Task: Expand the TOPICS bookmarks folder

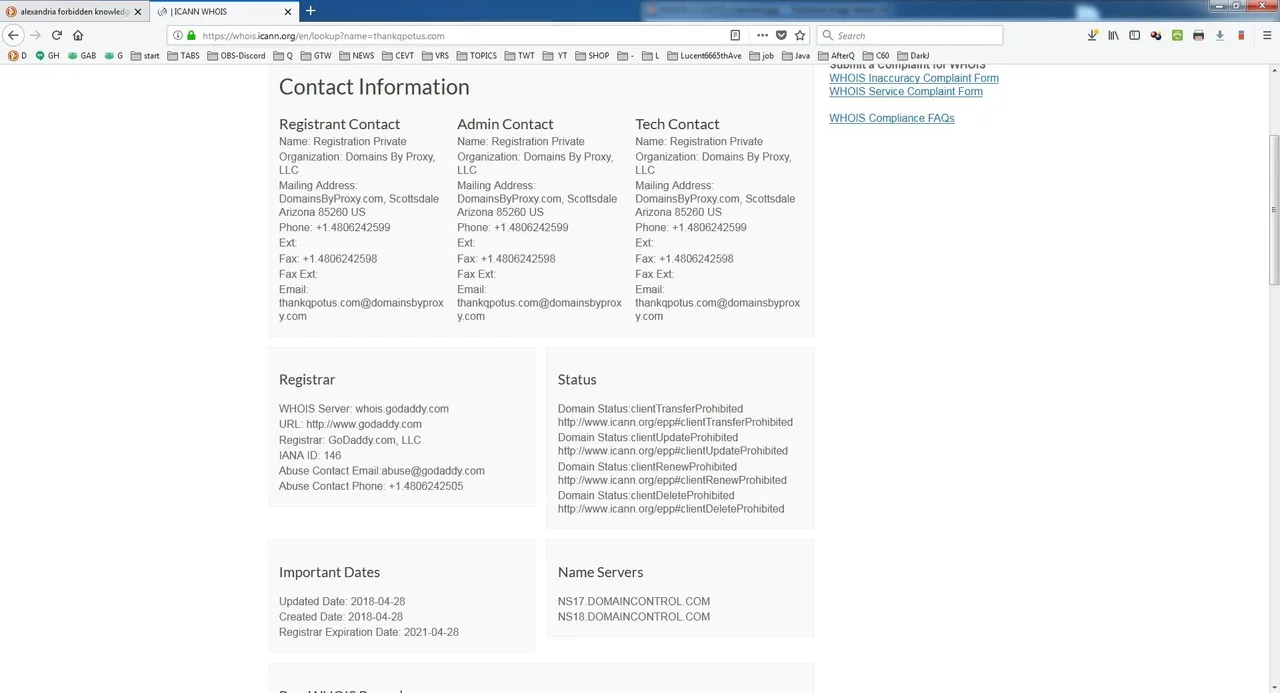Action: pyautogui.click(x=476, y=56)
